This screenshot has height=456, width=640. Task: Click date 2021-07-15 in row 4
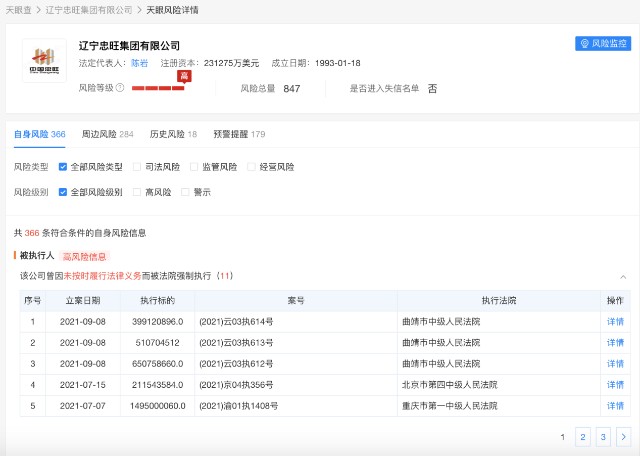click(83, 385)
